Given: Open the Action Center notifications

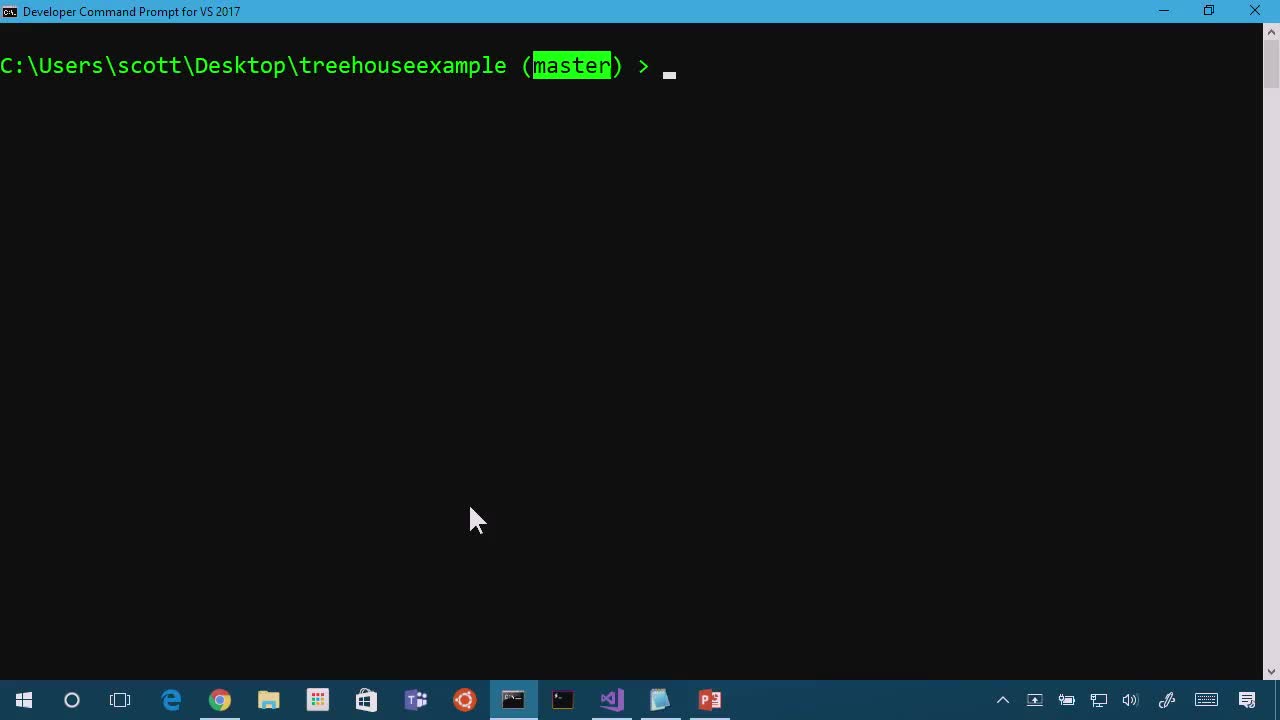Looking at the screenshot, I should pos(1248,700).
